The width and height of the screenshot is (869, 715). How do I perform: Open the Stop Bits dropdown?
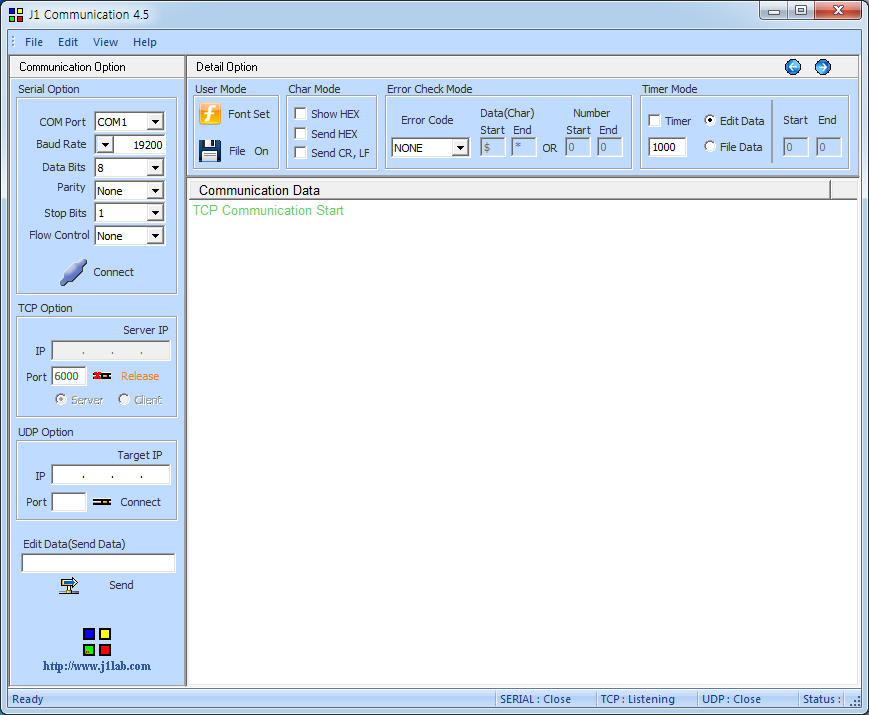click(156, 213)
